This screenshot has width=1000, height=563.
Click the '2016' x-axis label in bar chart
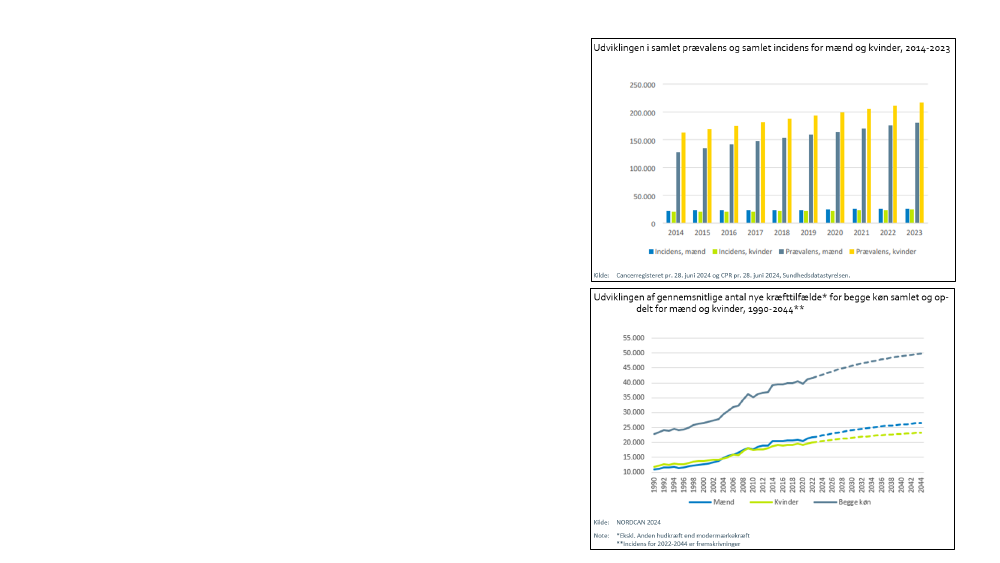pyautogui.click(x=728, y=233)
